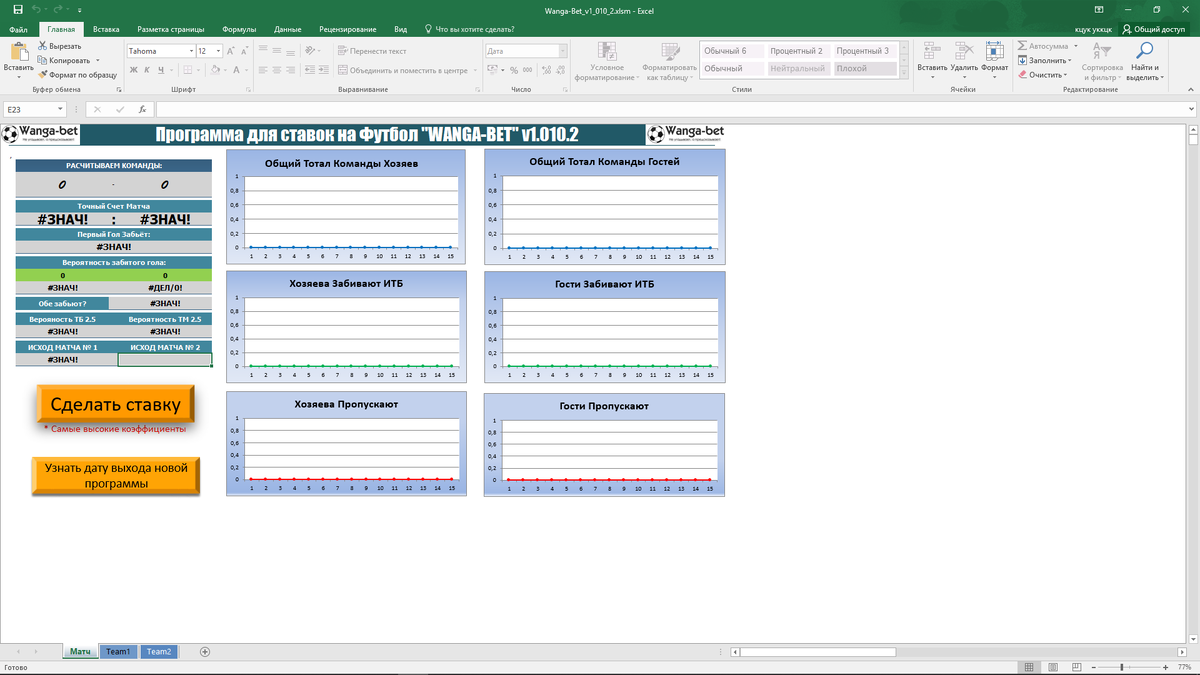Click the Paste (Вставить) clipboard icon
1200x675 pixels.
(18, 53)
